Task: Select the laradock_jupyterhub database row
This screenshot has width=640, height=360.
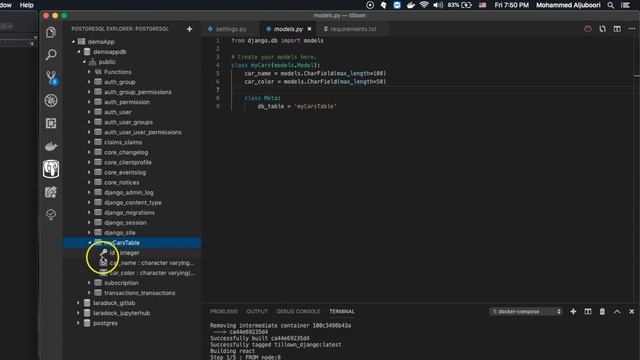Action: [132, 313]
